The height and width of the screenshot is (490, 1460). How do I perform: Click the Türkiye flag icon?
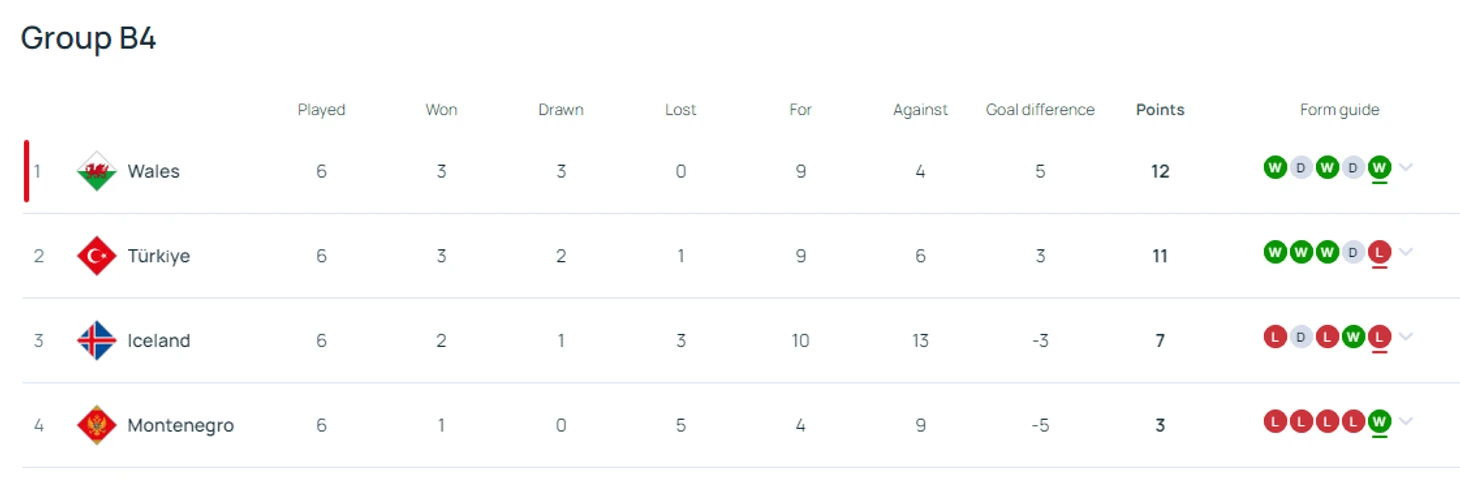96,256
